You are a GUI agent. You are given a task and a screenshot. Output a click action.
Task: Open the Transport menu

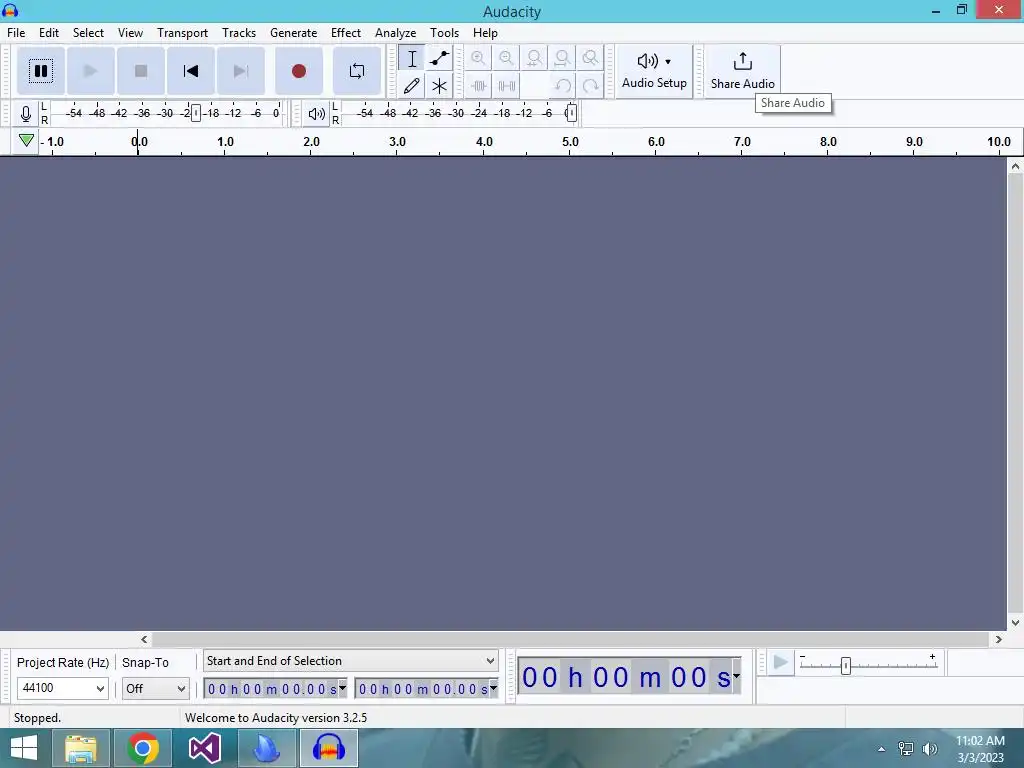[182, 33]
